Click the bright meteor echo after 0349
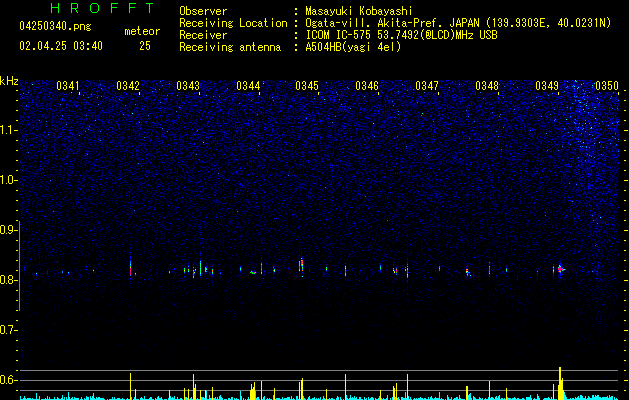The image size is (629, 400). tap(560, 269)
